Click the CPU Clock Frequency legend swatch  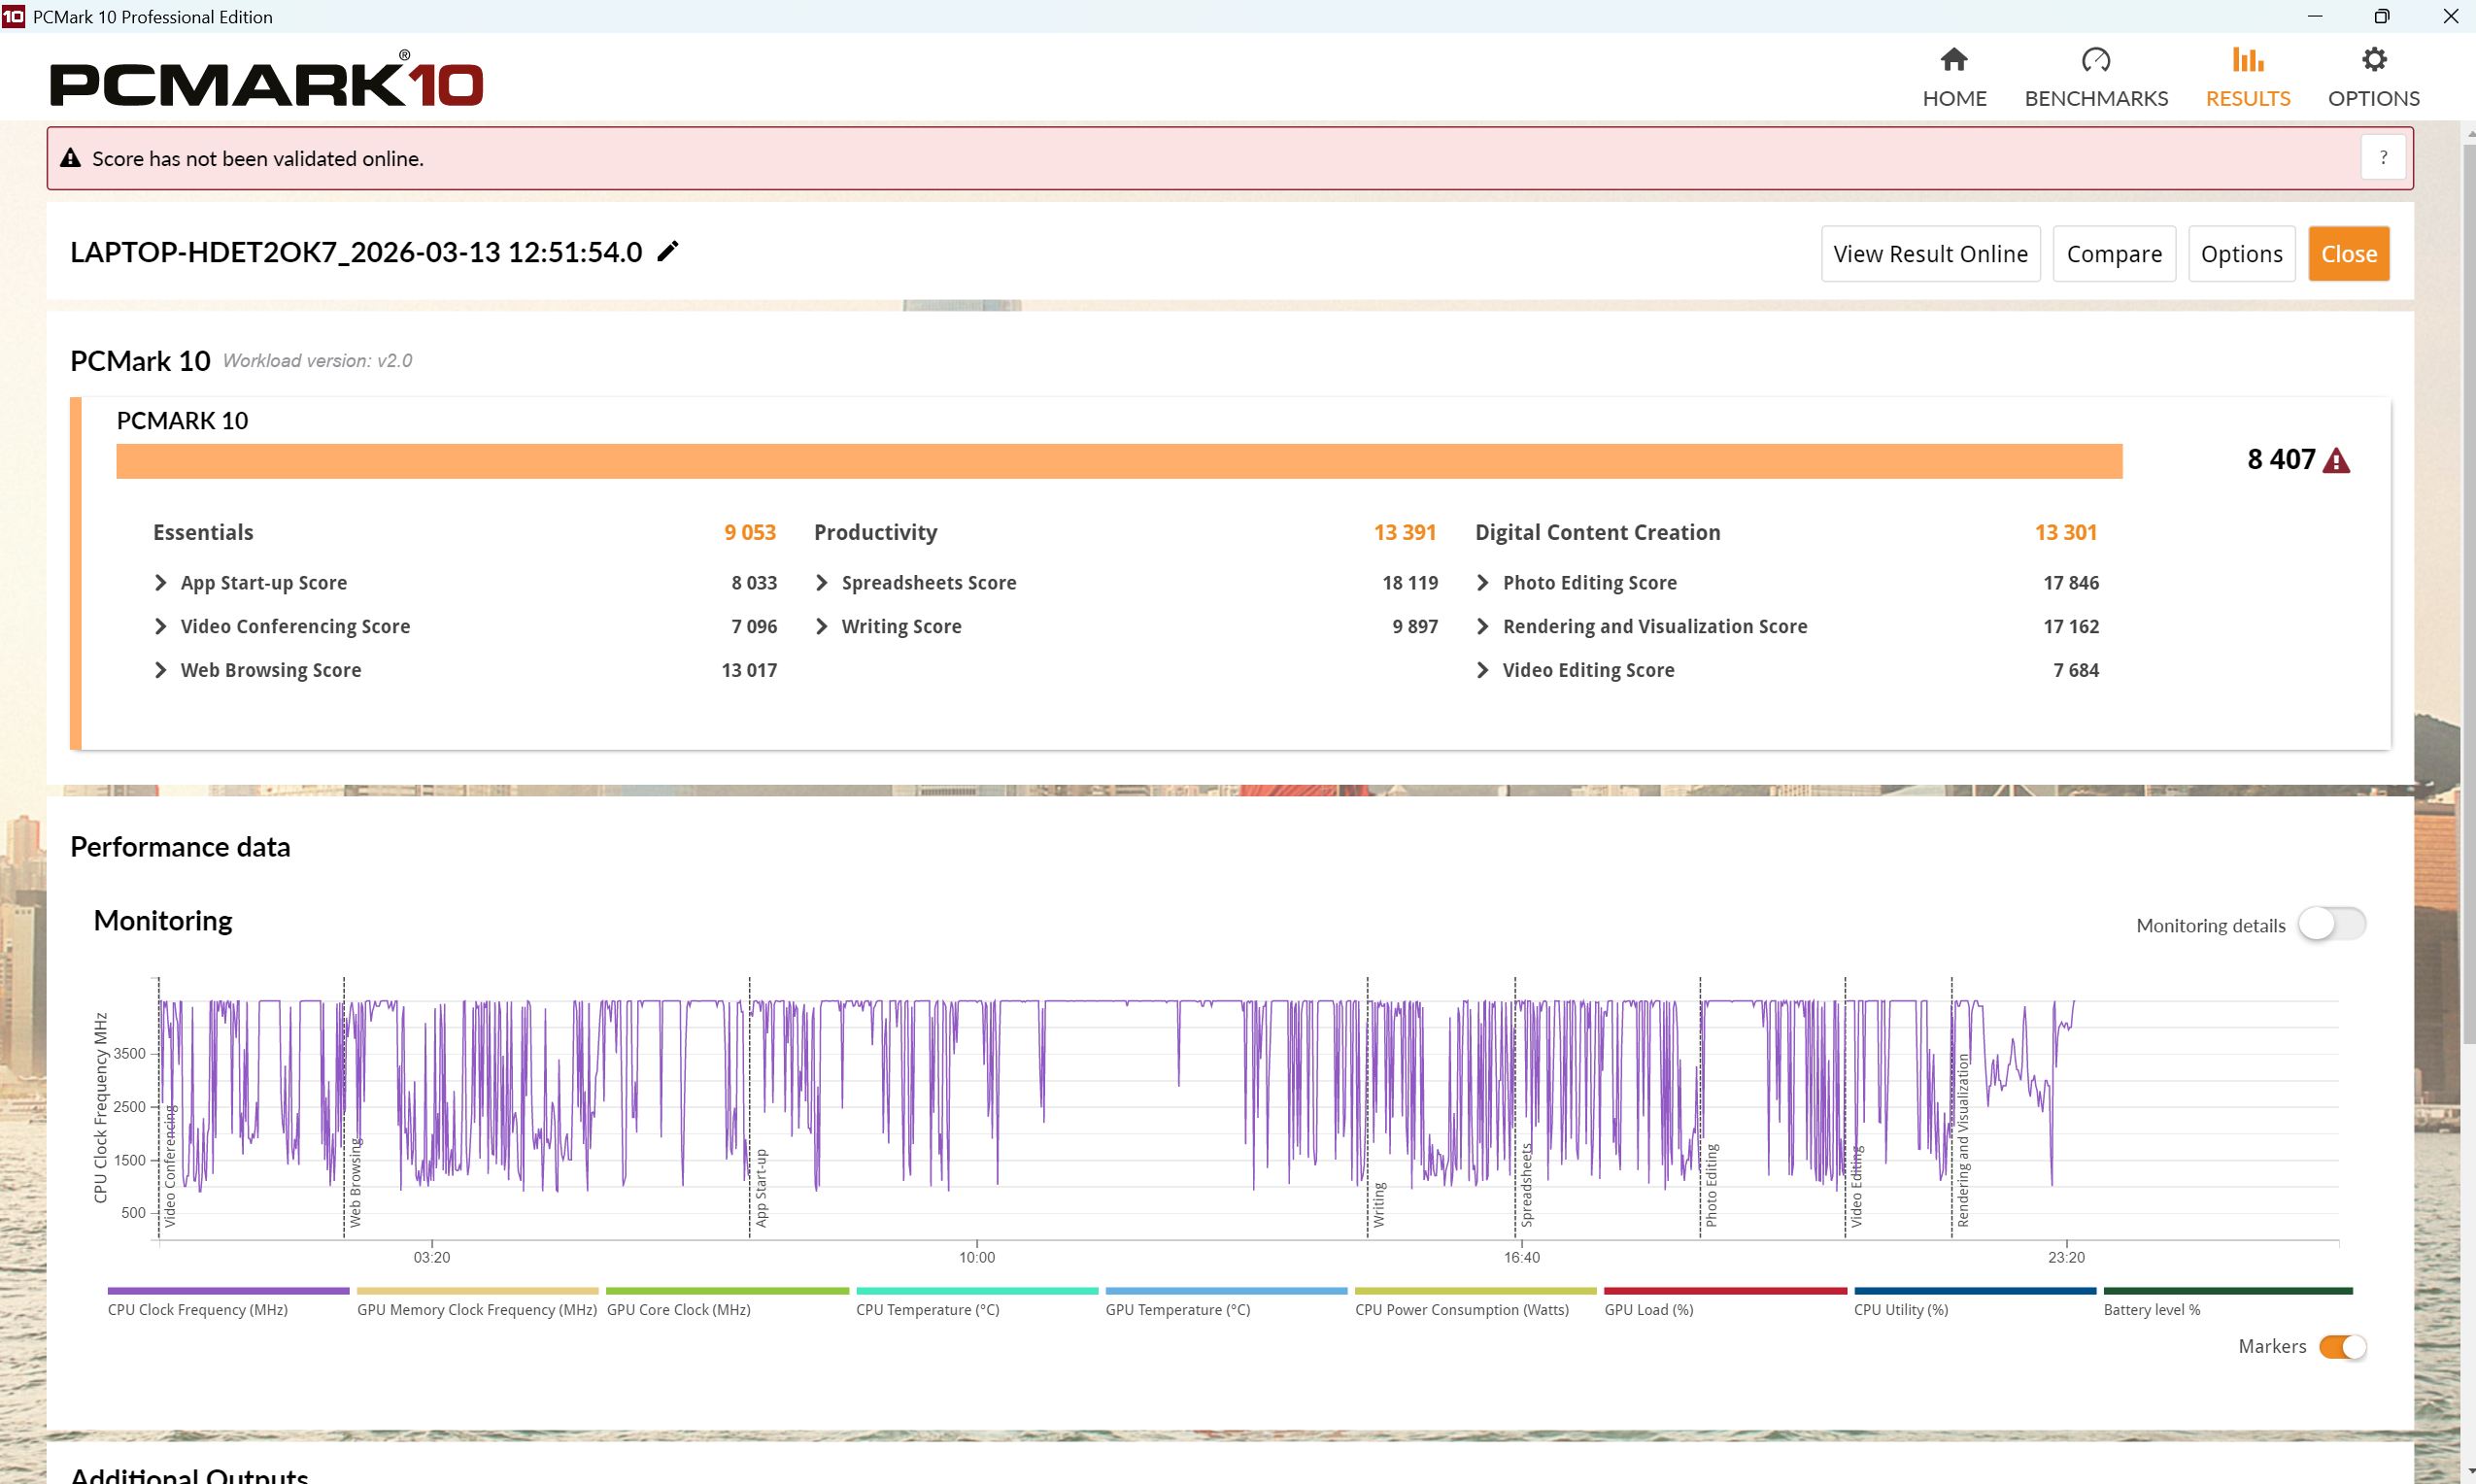(x=228, y=1291)
